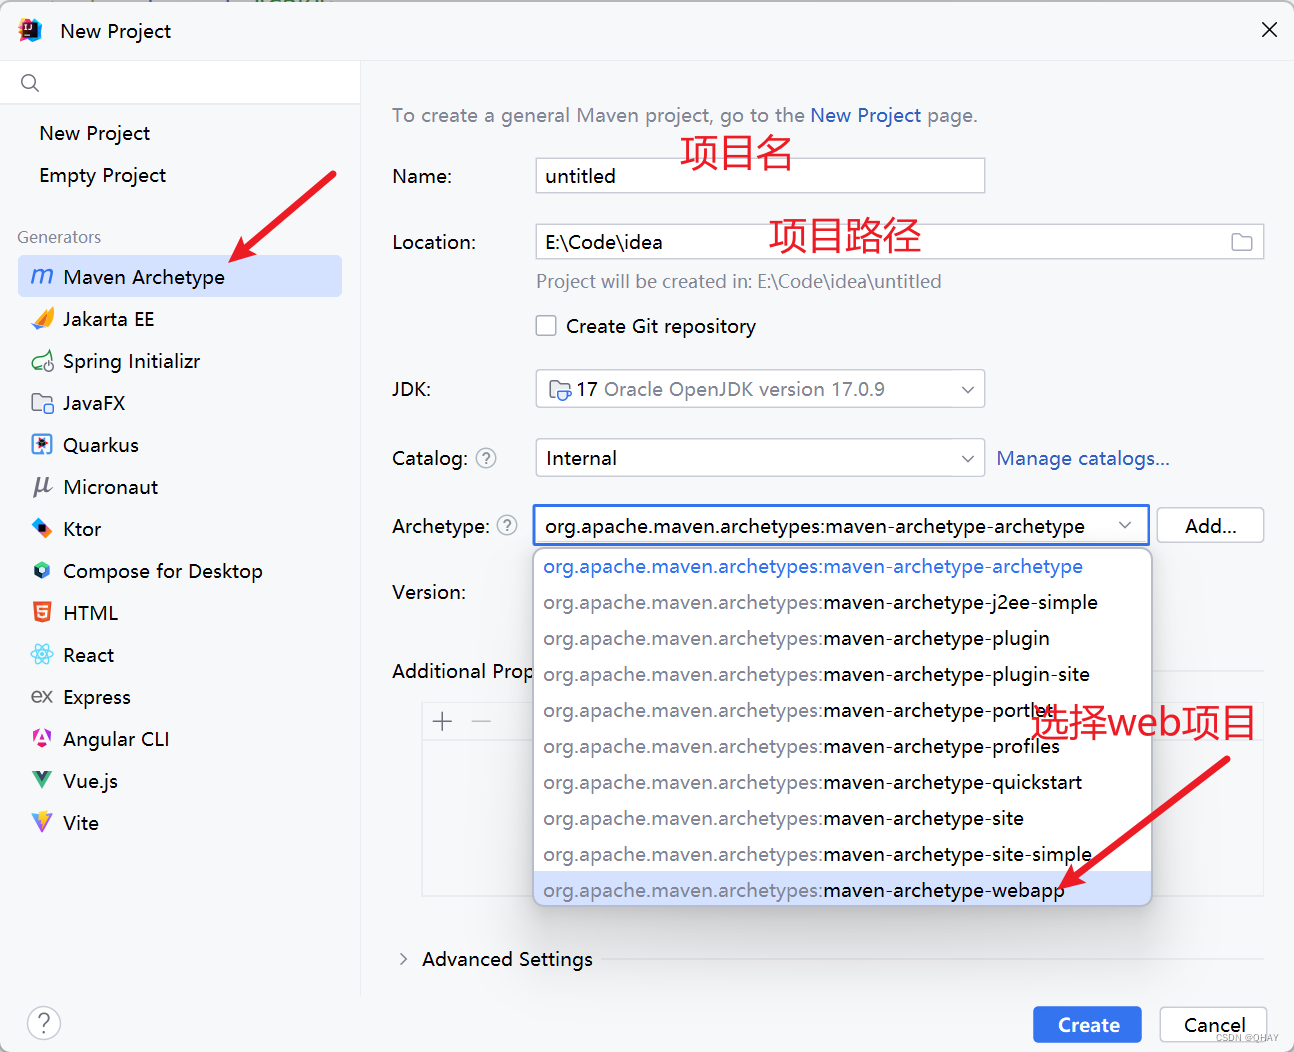Open the Catalog Internal dropdown
The width and height of the screenshot is (1294, 1052).
pos(760,458)
